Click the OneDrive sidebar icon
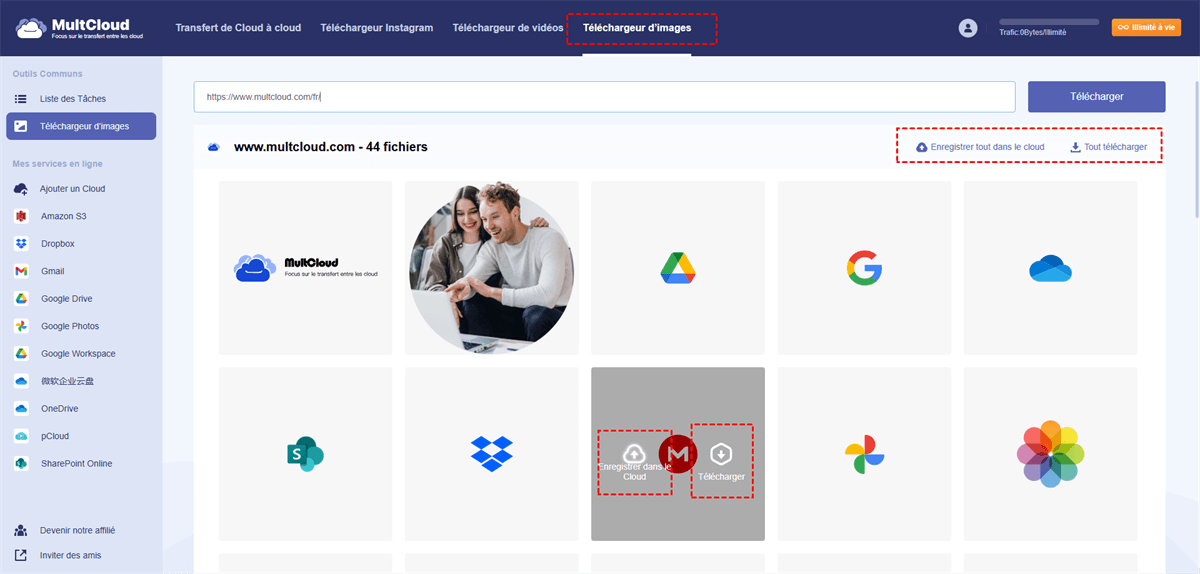1200x574 pixels. [x=20, y=409]
